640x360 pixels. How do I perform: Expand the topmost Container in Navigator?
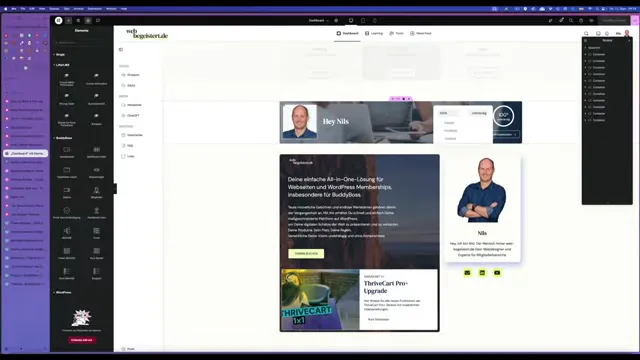(x=585, y=54)
